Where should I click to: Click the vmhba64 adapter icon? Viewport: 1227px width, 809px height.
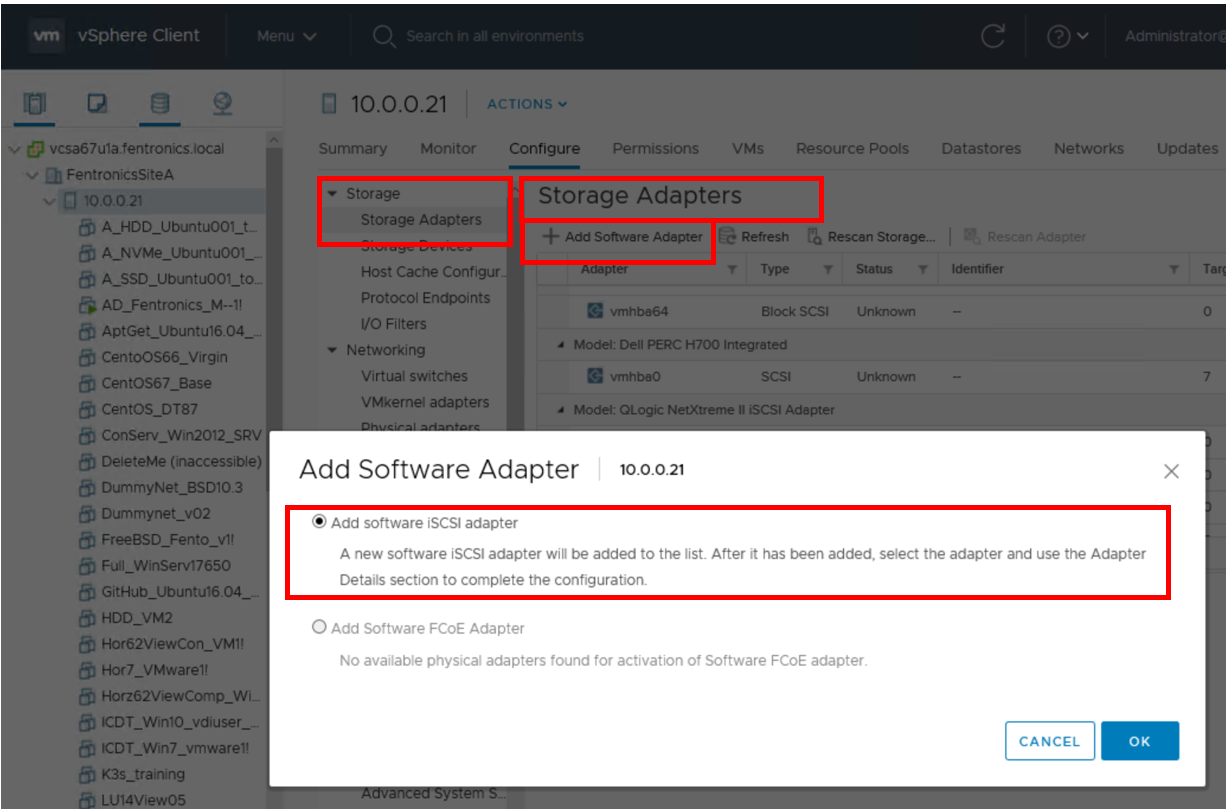[x=594, y=311]
